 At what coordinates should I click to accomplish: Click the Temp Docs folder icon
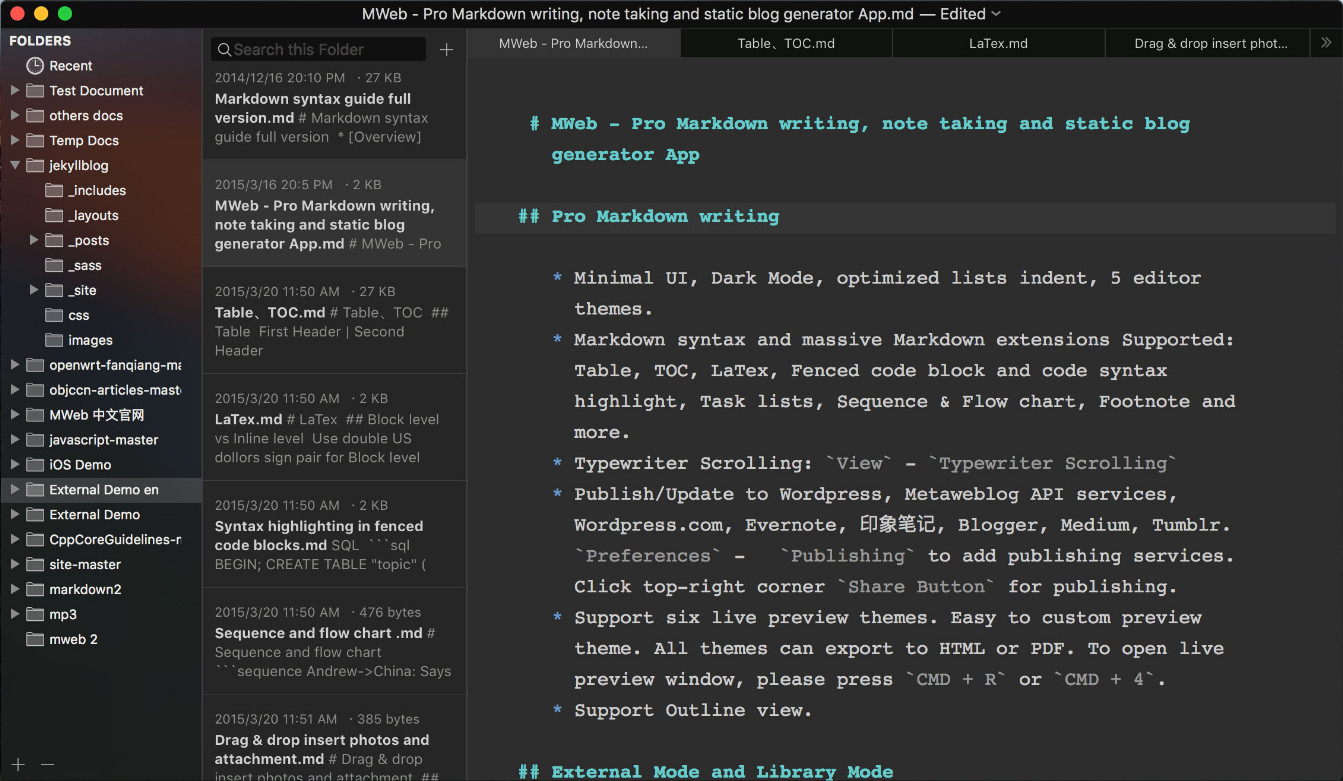click(x=35, y=141)
